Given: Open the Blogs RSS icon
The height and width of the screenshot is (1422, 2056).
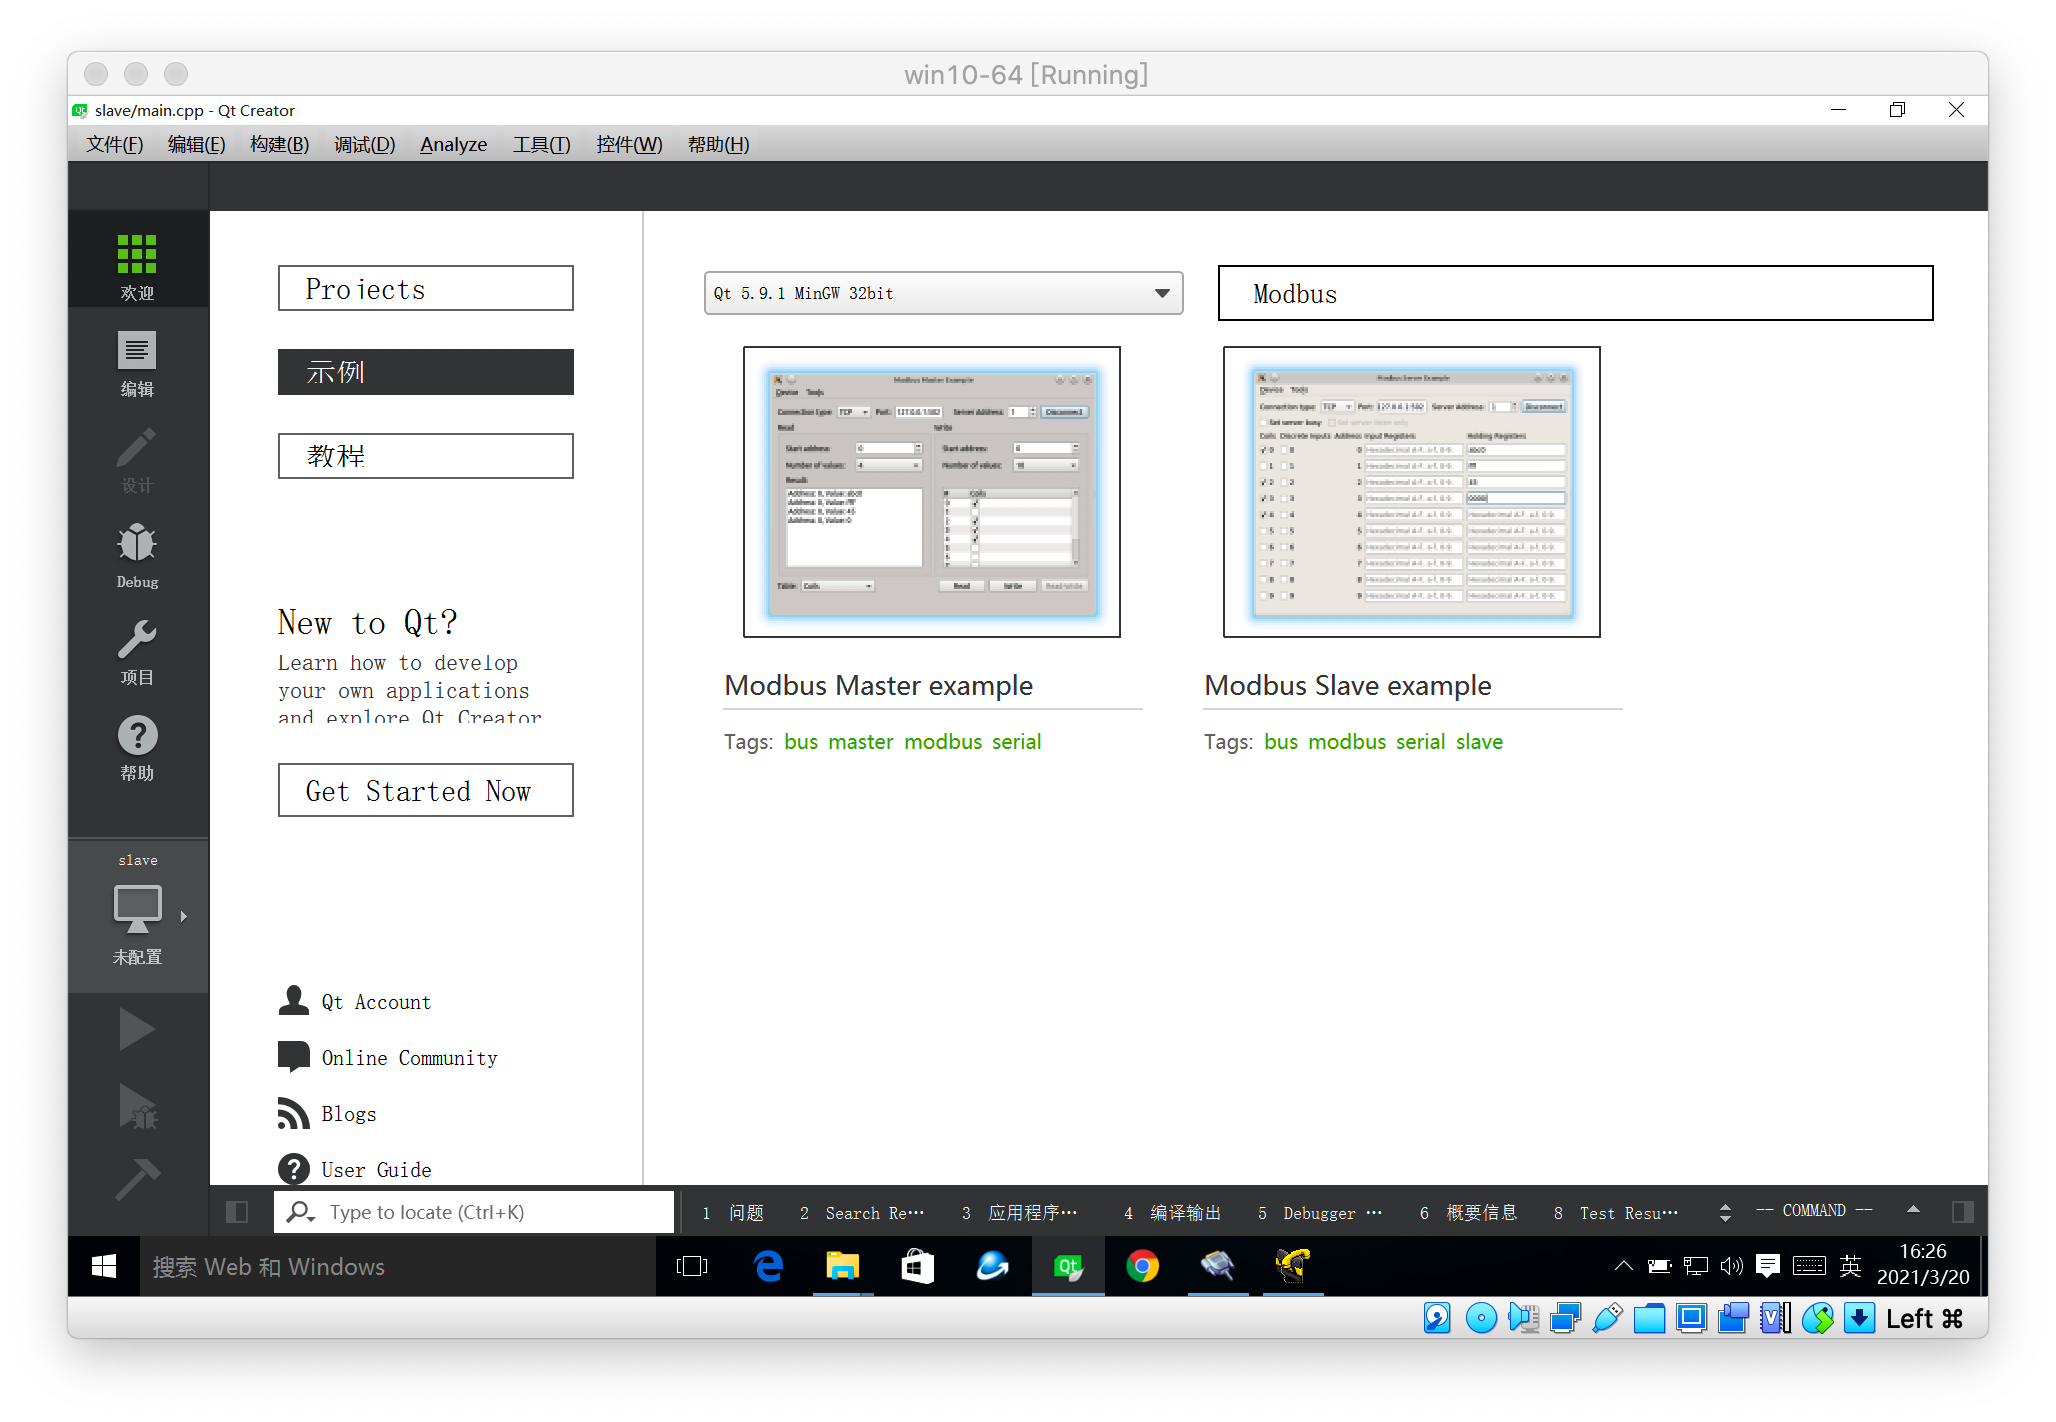Looking at the screenshot, I should point(294,1113).
